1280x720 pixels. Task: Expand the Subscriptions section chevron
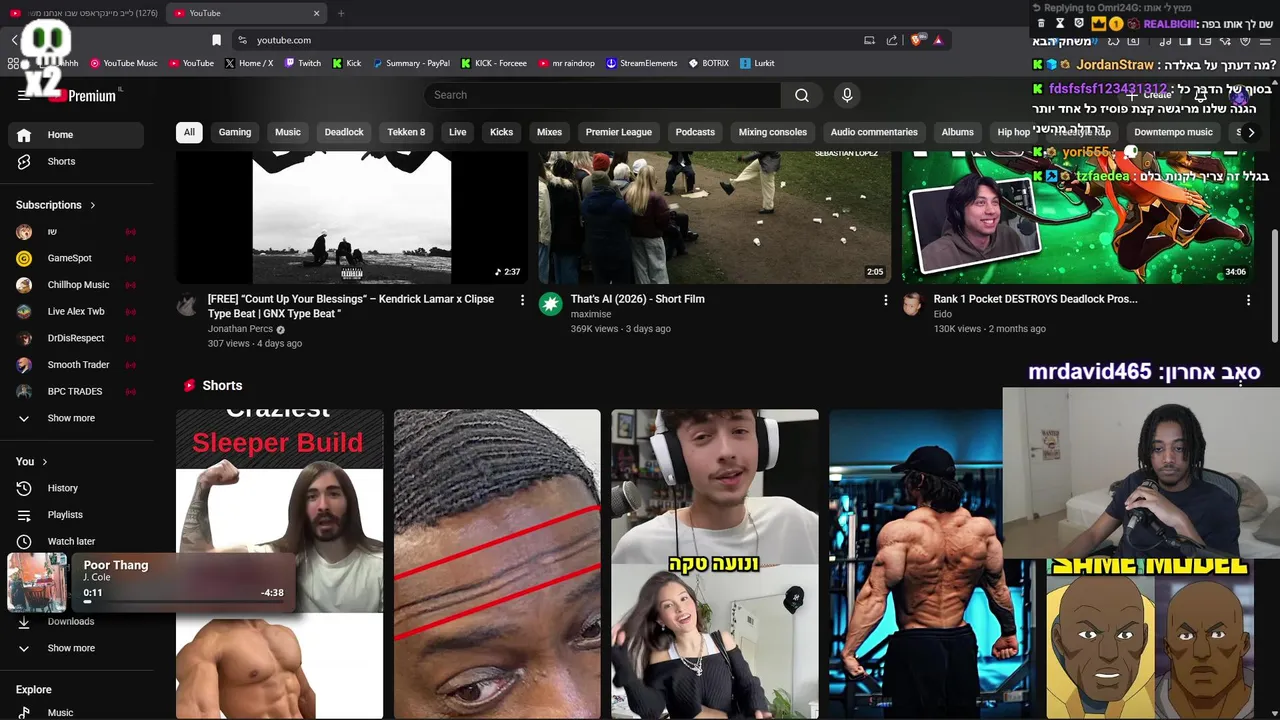93,205
